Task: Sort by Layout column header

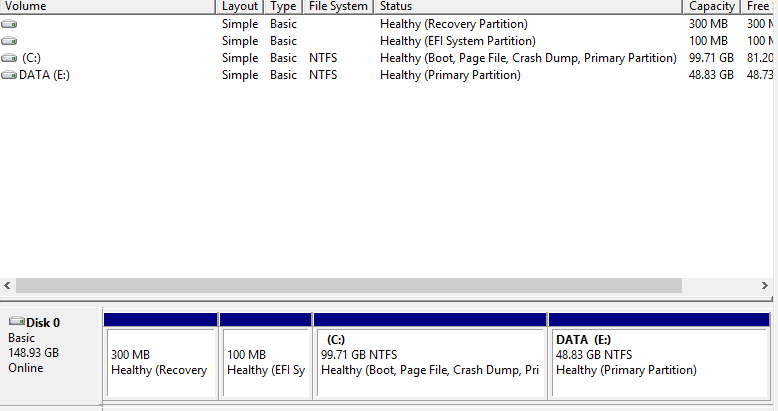Action: pos(240,7)
